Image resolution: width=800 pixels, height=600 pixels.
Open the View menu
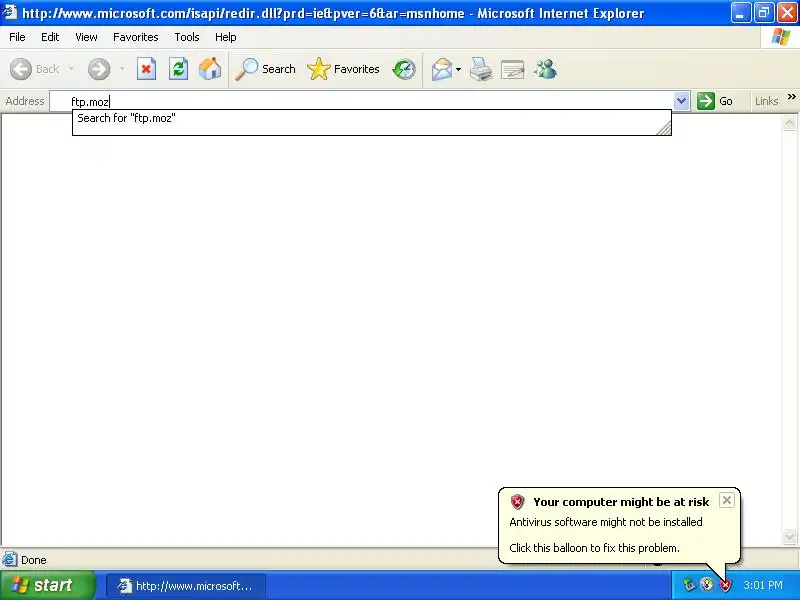coord(86,37)
